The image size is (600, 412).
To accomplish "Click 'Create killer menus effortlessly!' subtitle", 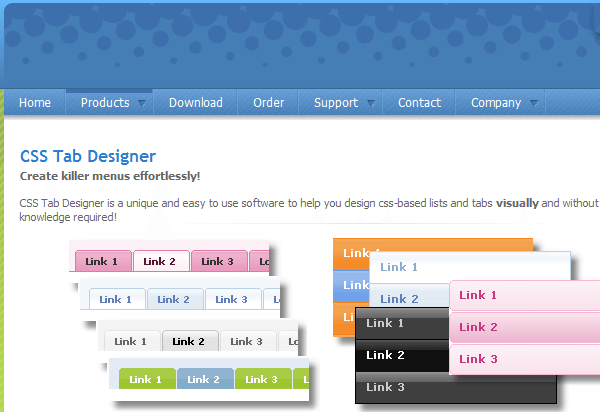I will point(110,176).
